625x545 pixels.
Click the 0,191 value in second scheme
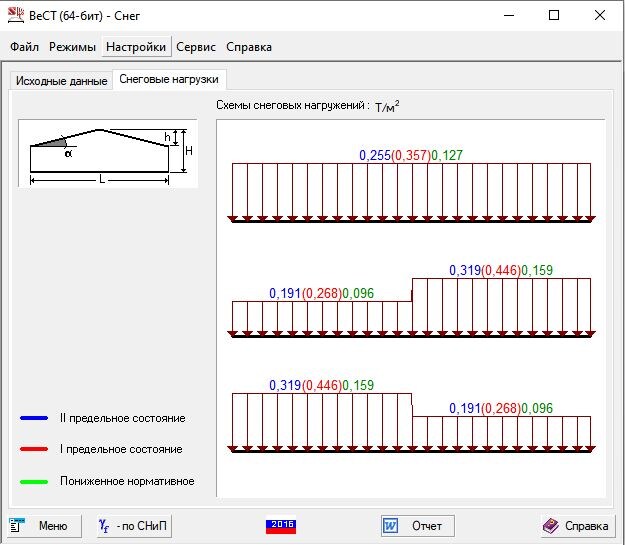click(x=285, y=293)
